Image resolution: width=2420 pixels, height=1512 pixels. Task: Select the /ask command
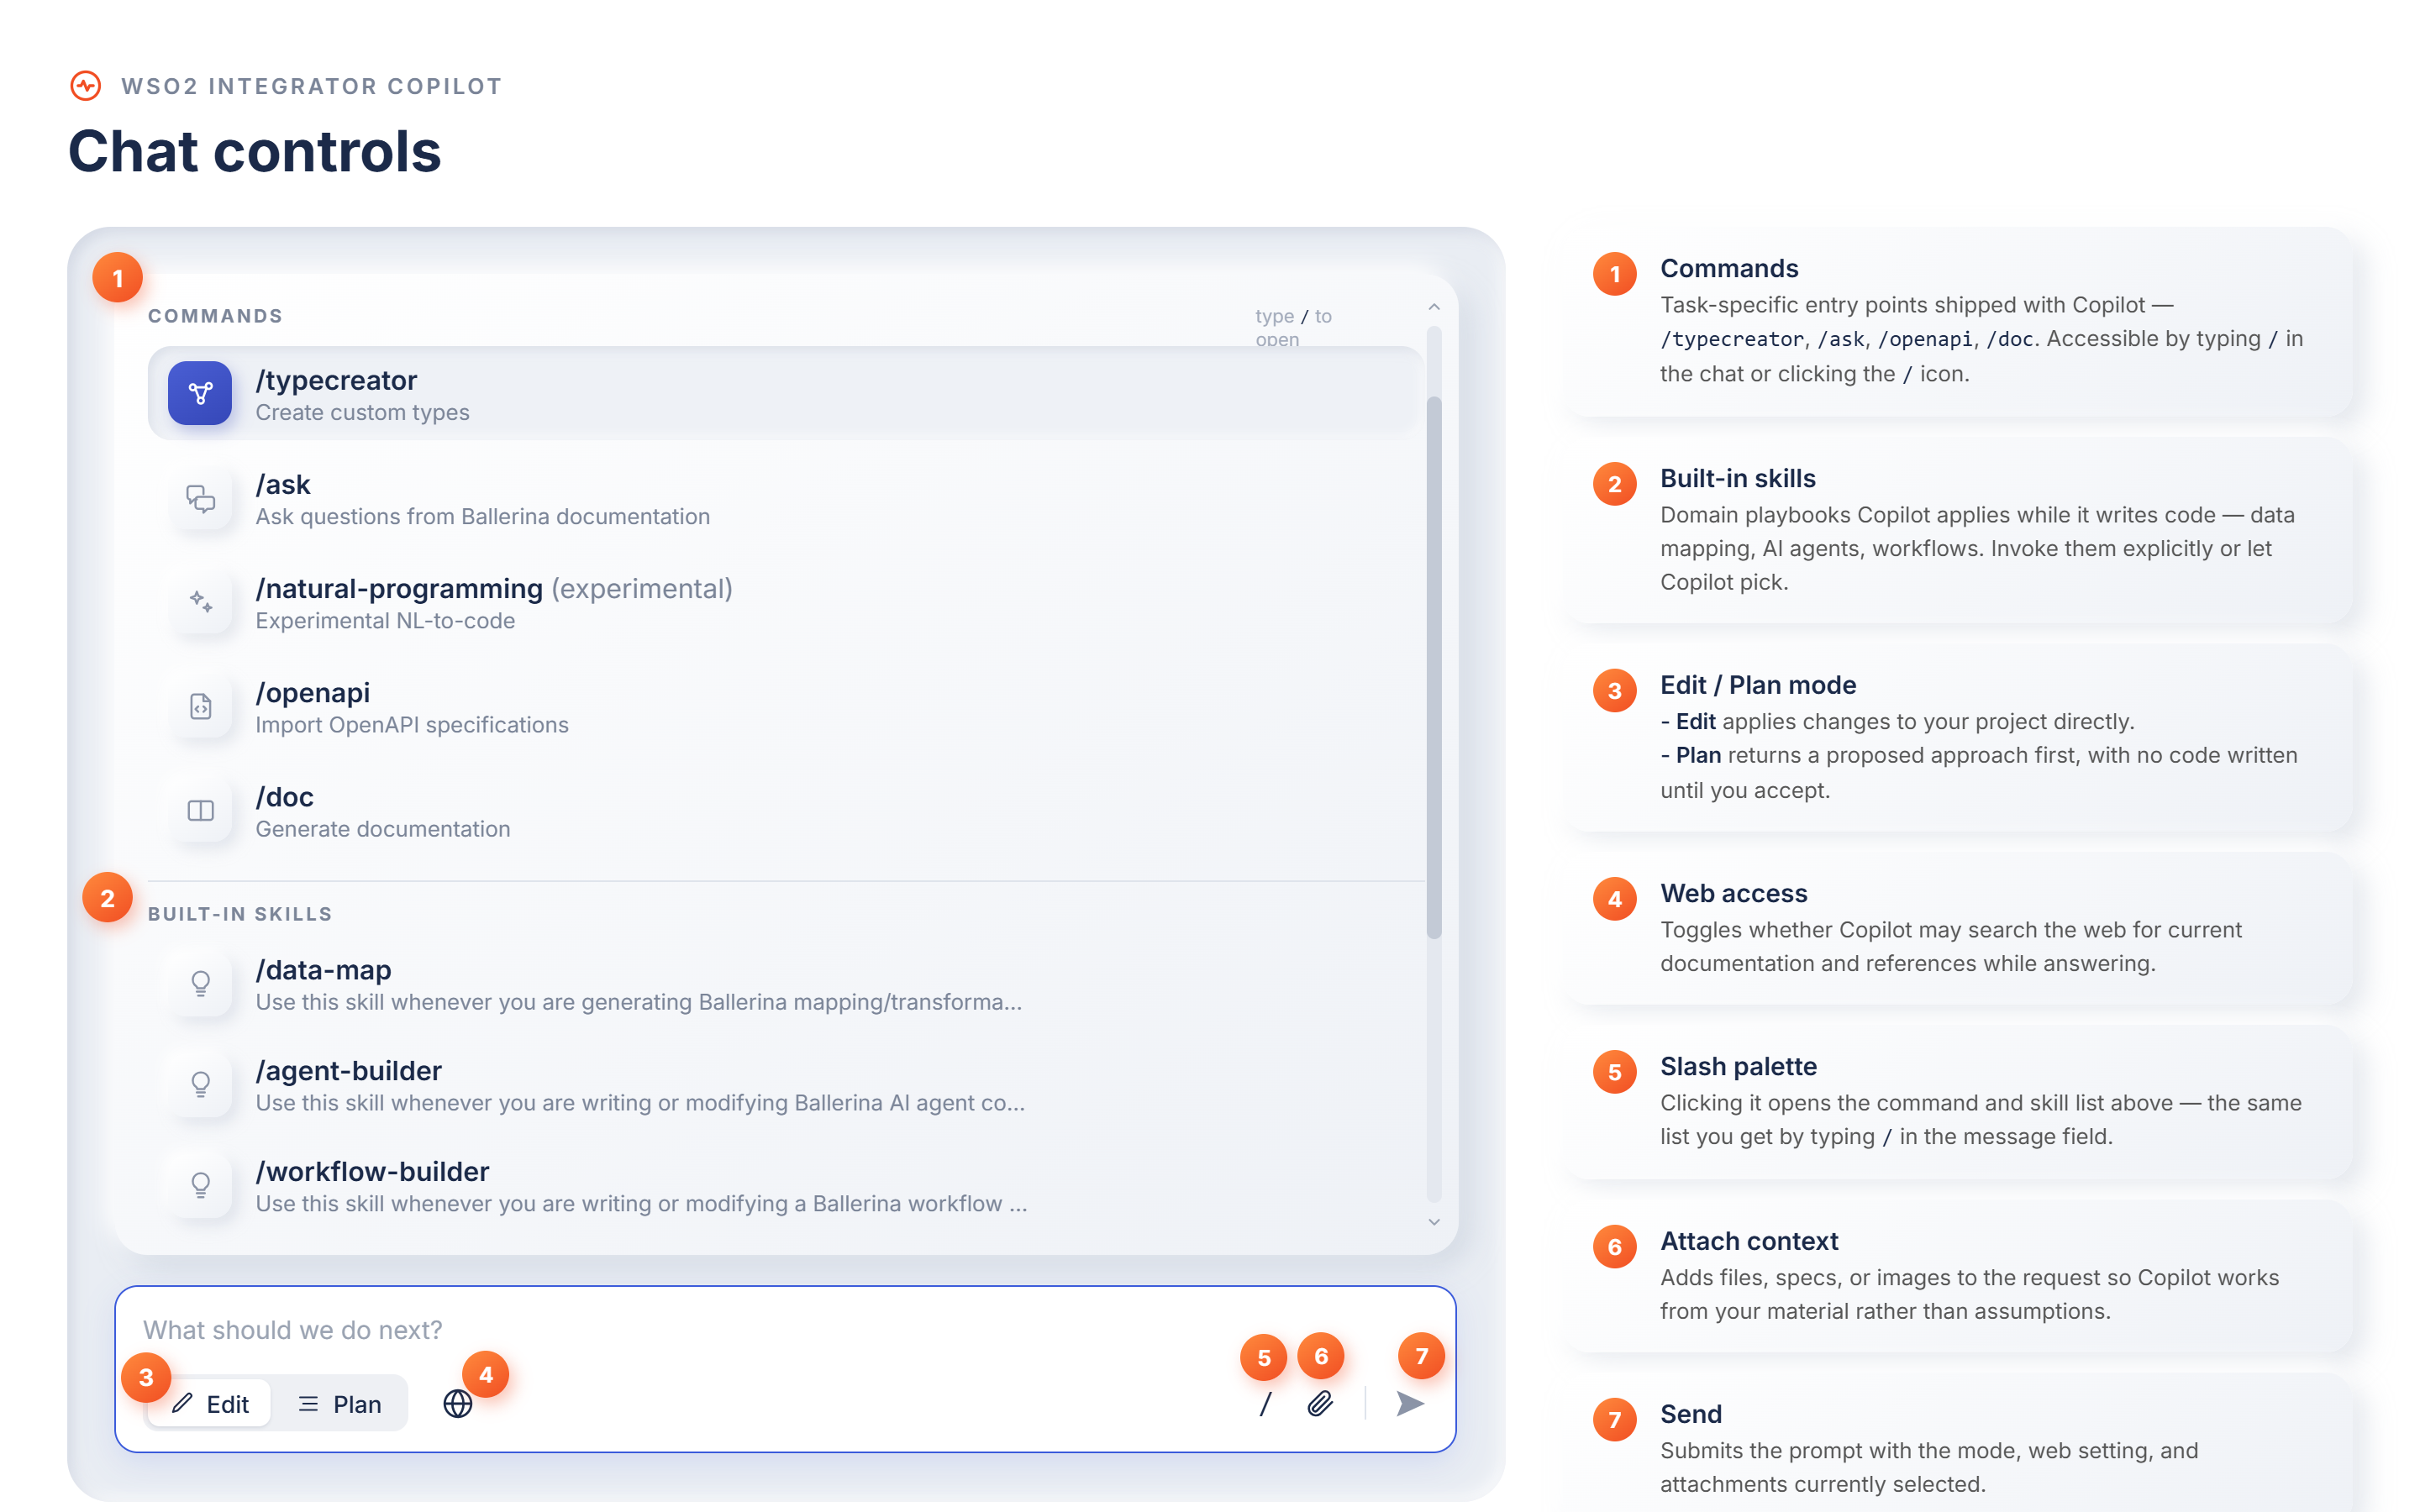pyautogui.click(x=786, y=498)
